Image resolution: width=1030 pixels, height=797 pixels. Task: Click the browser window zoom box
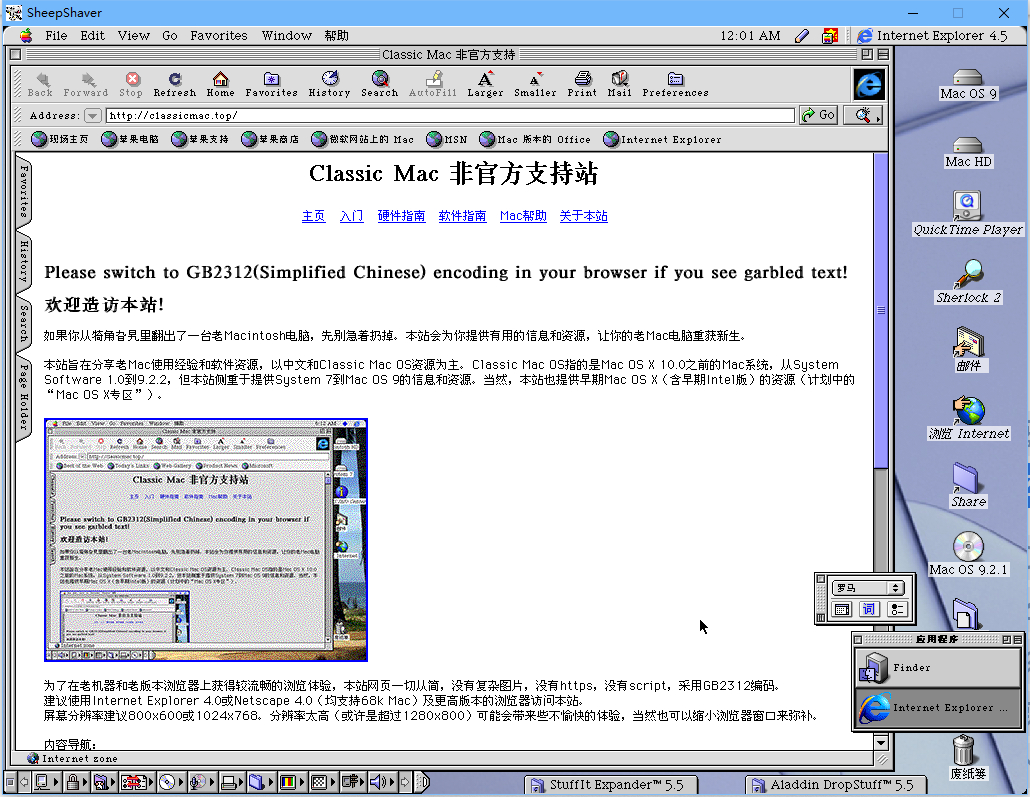click(x=867, y=55)
